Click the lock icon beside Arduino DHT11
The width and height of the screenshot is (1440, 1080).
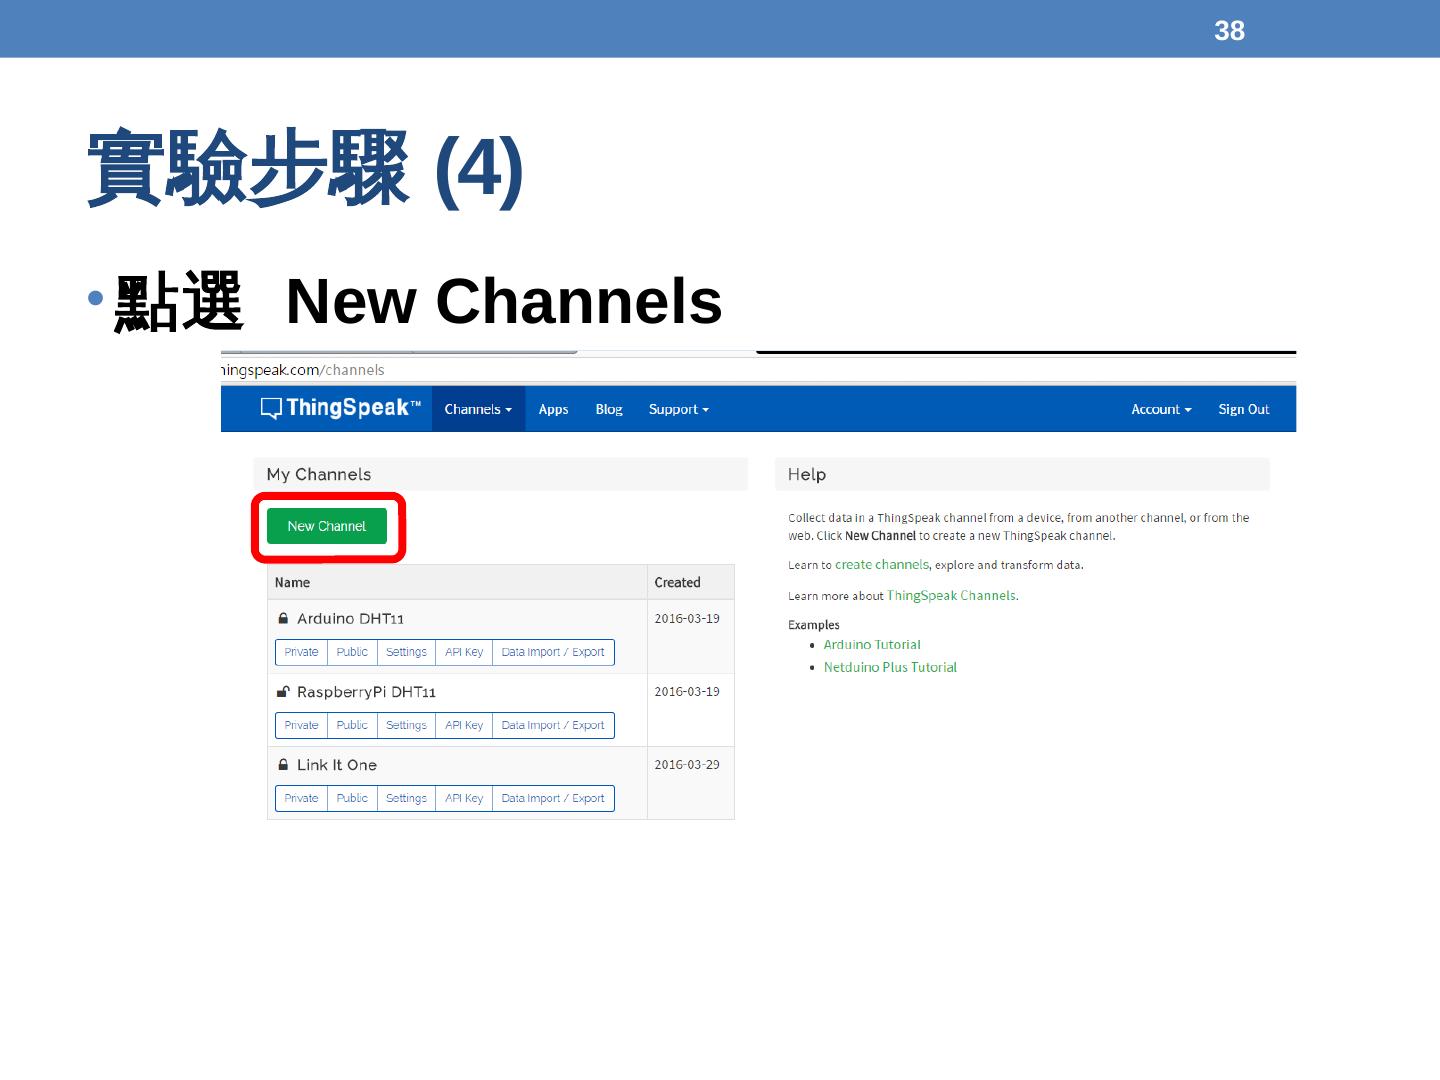coord(283,619)
